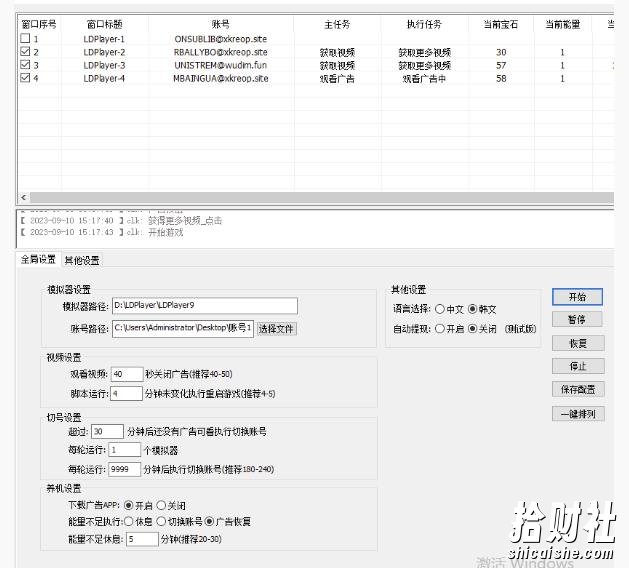
Task: Select 韩文 language radio button
Action: coord(473,309)
